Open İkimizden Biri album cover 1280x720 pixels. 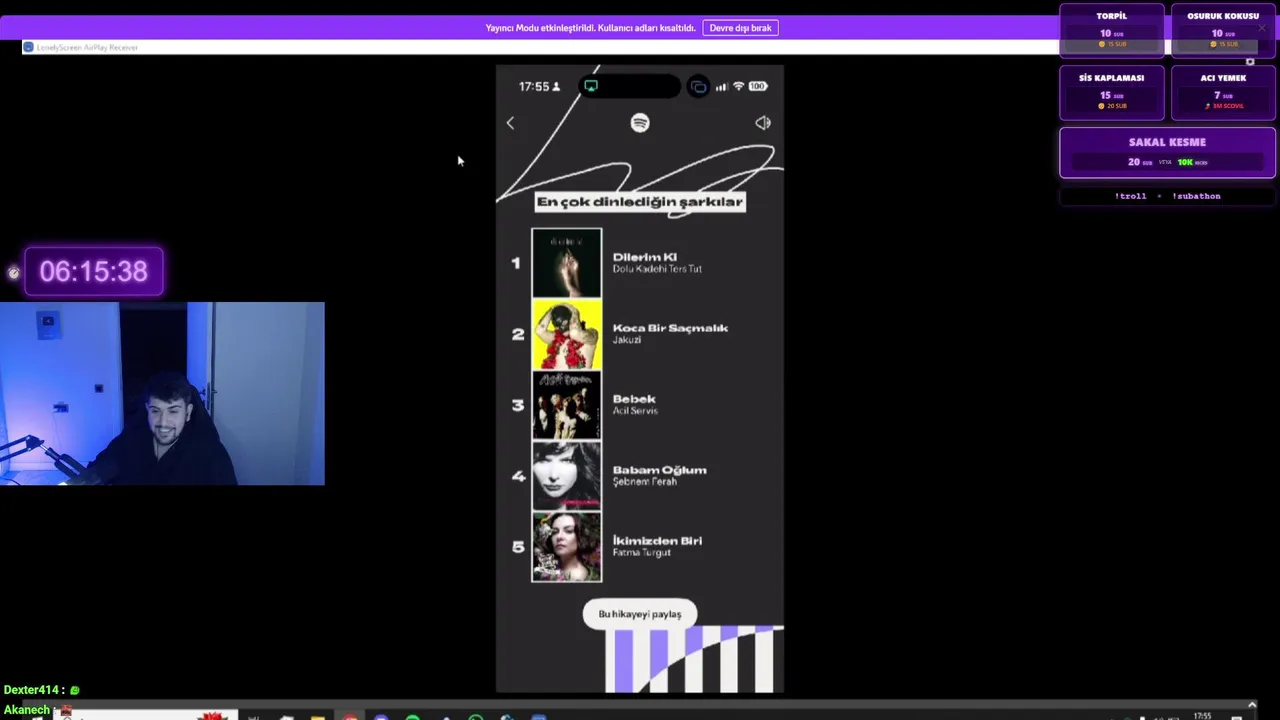(x=567, y=547)
